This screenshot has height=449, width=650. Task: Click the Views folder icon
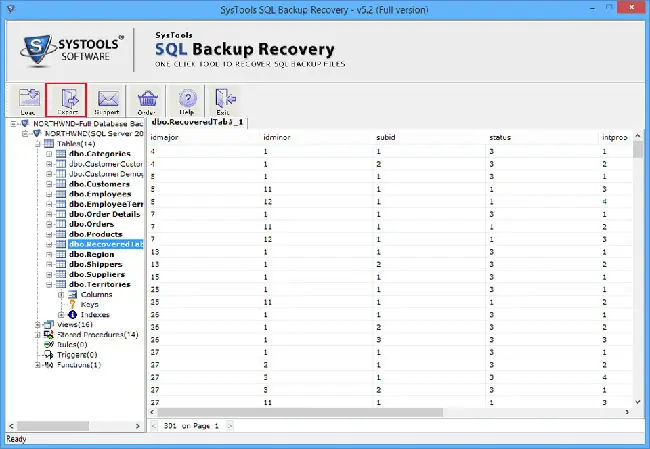pos(49,324)
